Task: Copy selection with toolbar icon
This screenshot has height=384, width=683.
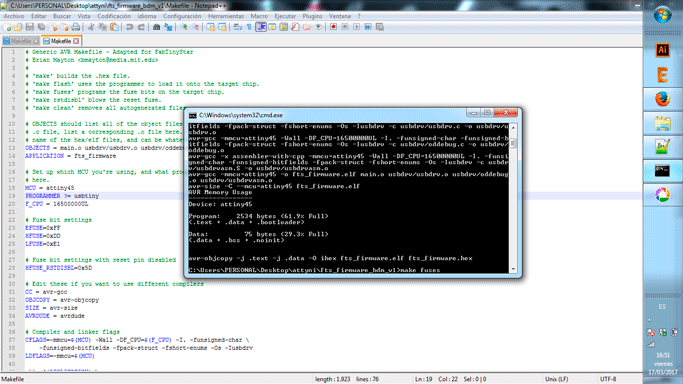Action: coord(103,27)
